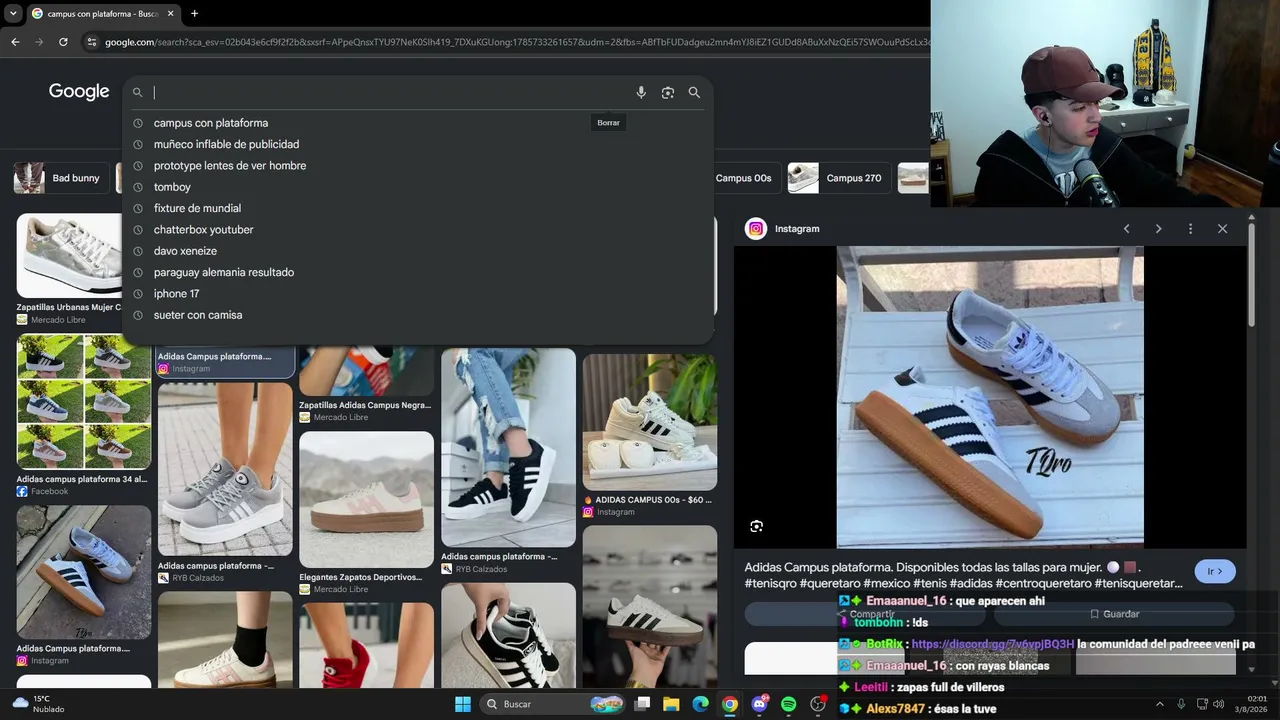Click the 'Guardar' save button
The image size is (1280, 720).
tap(1114, 614)
